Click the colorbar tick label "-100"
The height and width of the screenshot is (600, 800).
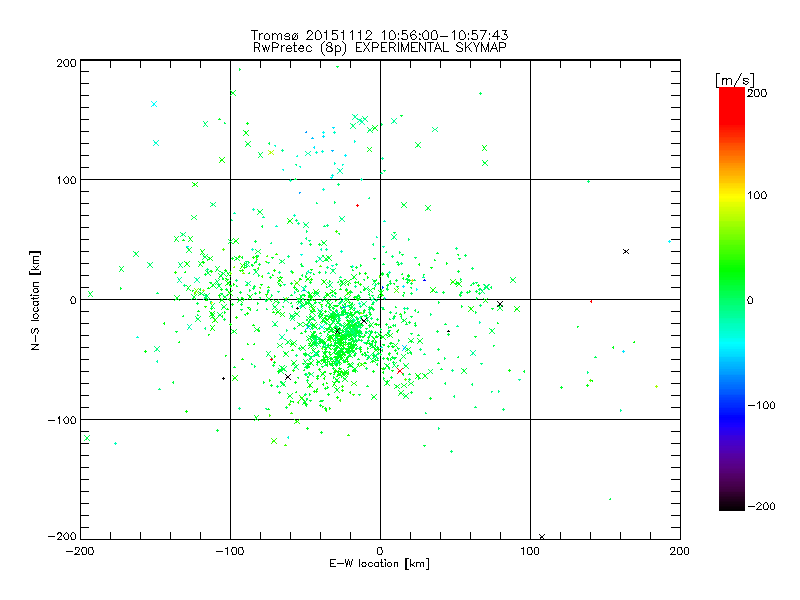(761, 405)
